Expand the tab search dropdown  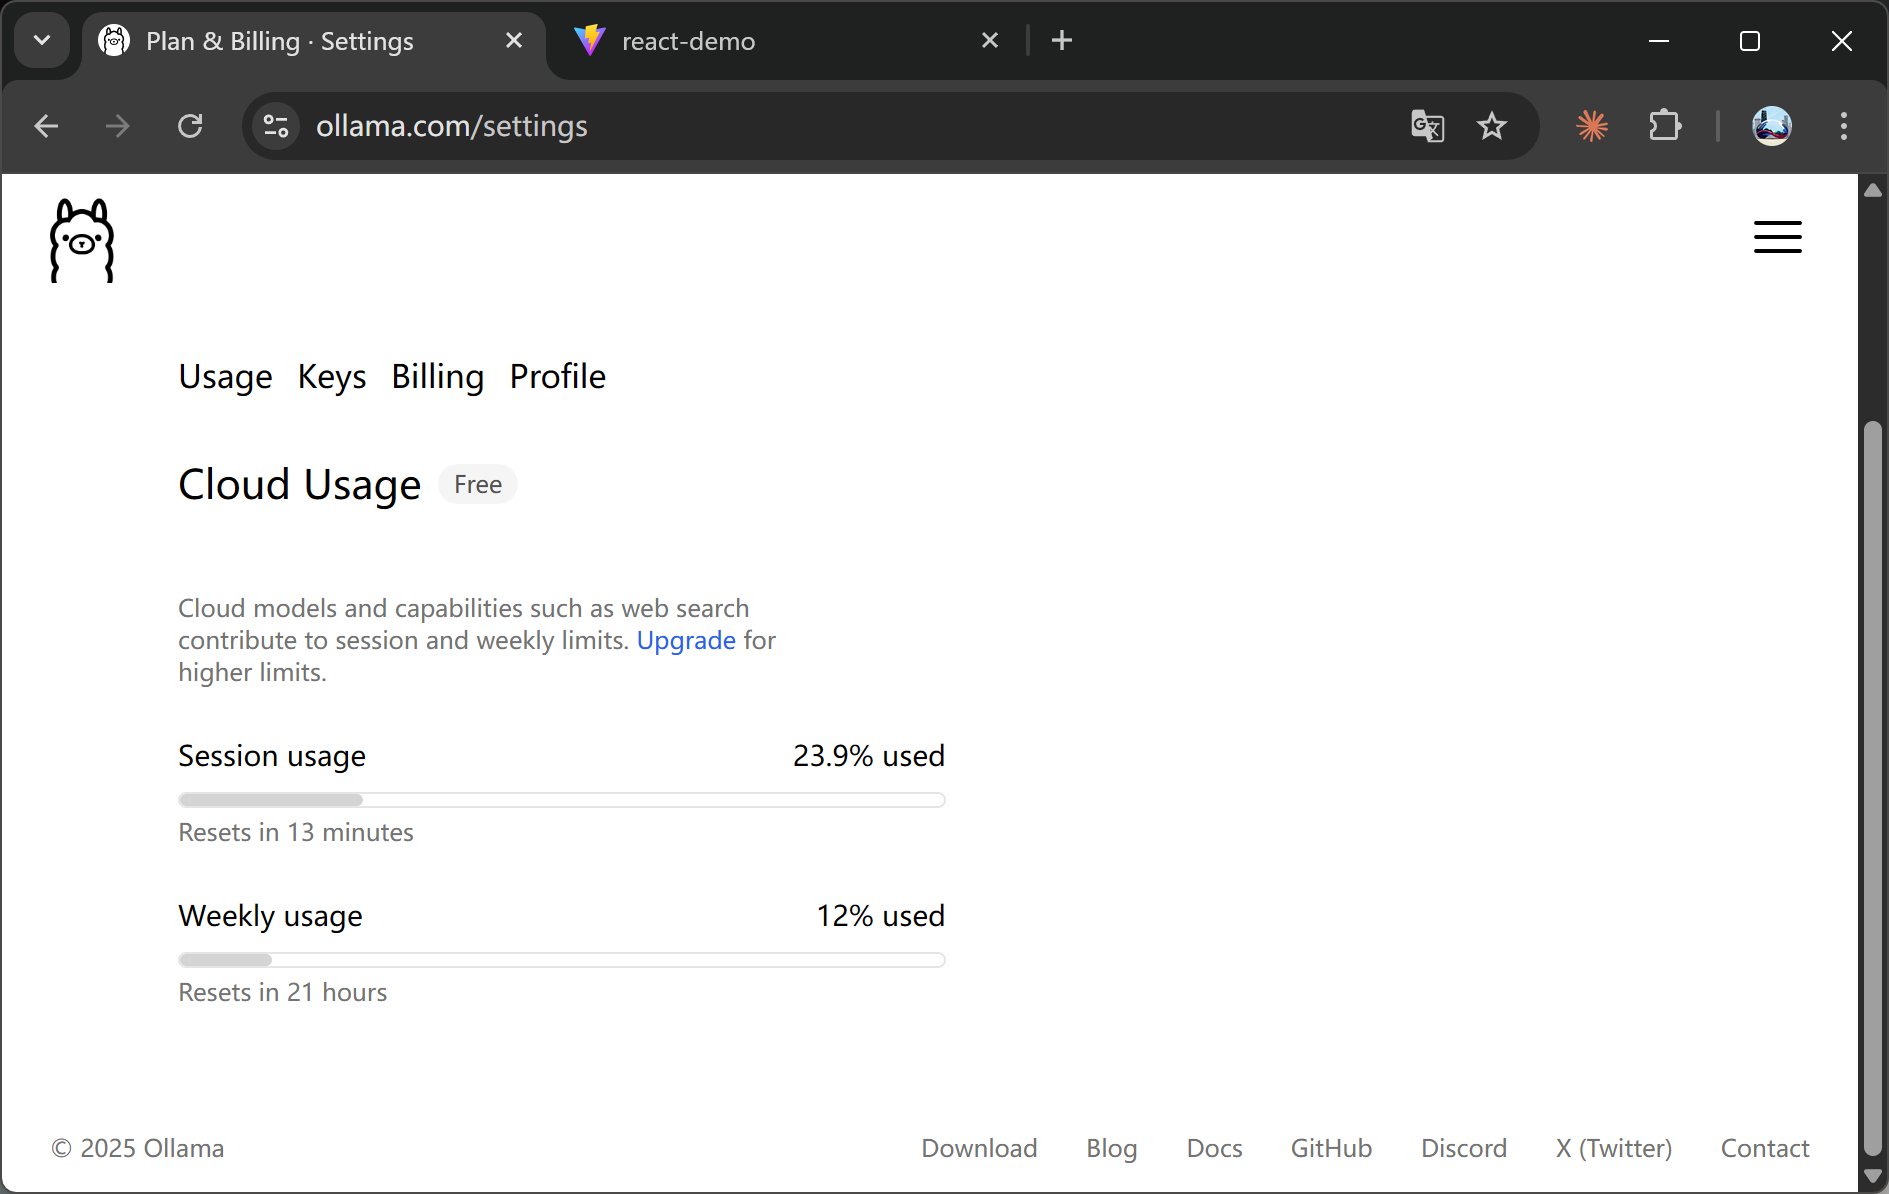(x=42, y=41)
